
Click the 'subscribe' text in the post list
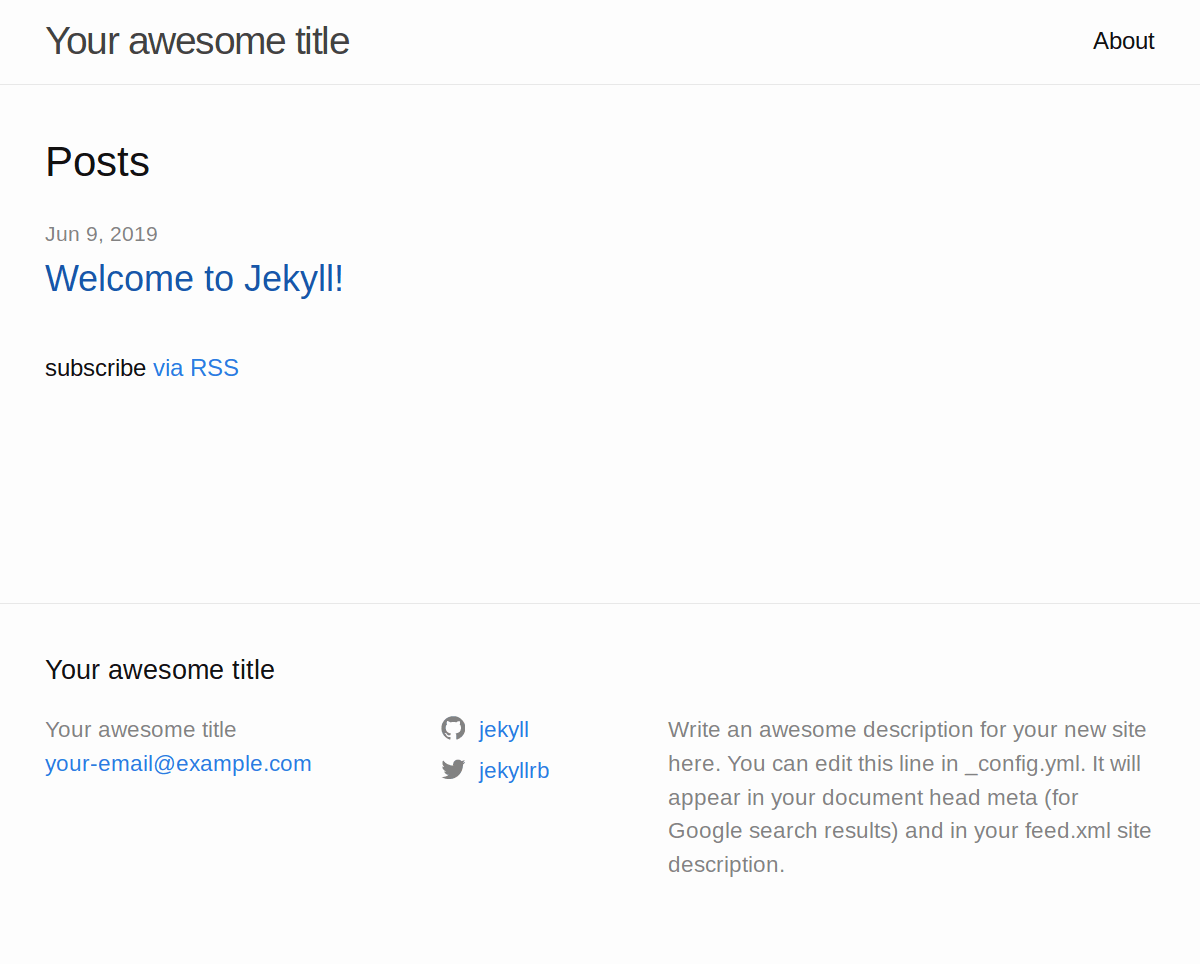pyautogui.click(x=96, y=368)
